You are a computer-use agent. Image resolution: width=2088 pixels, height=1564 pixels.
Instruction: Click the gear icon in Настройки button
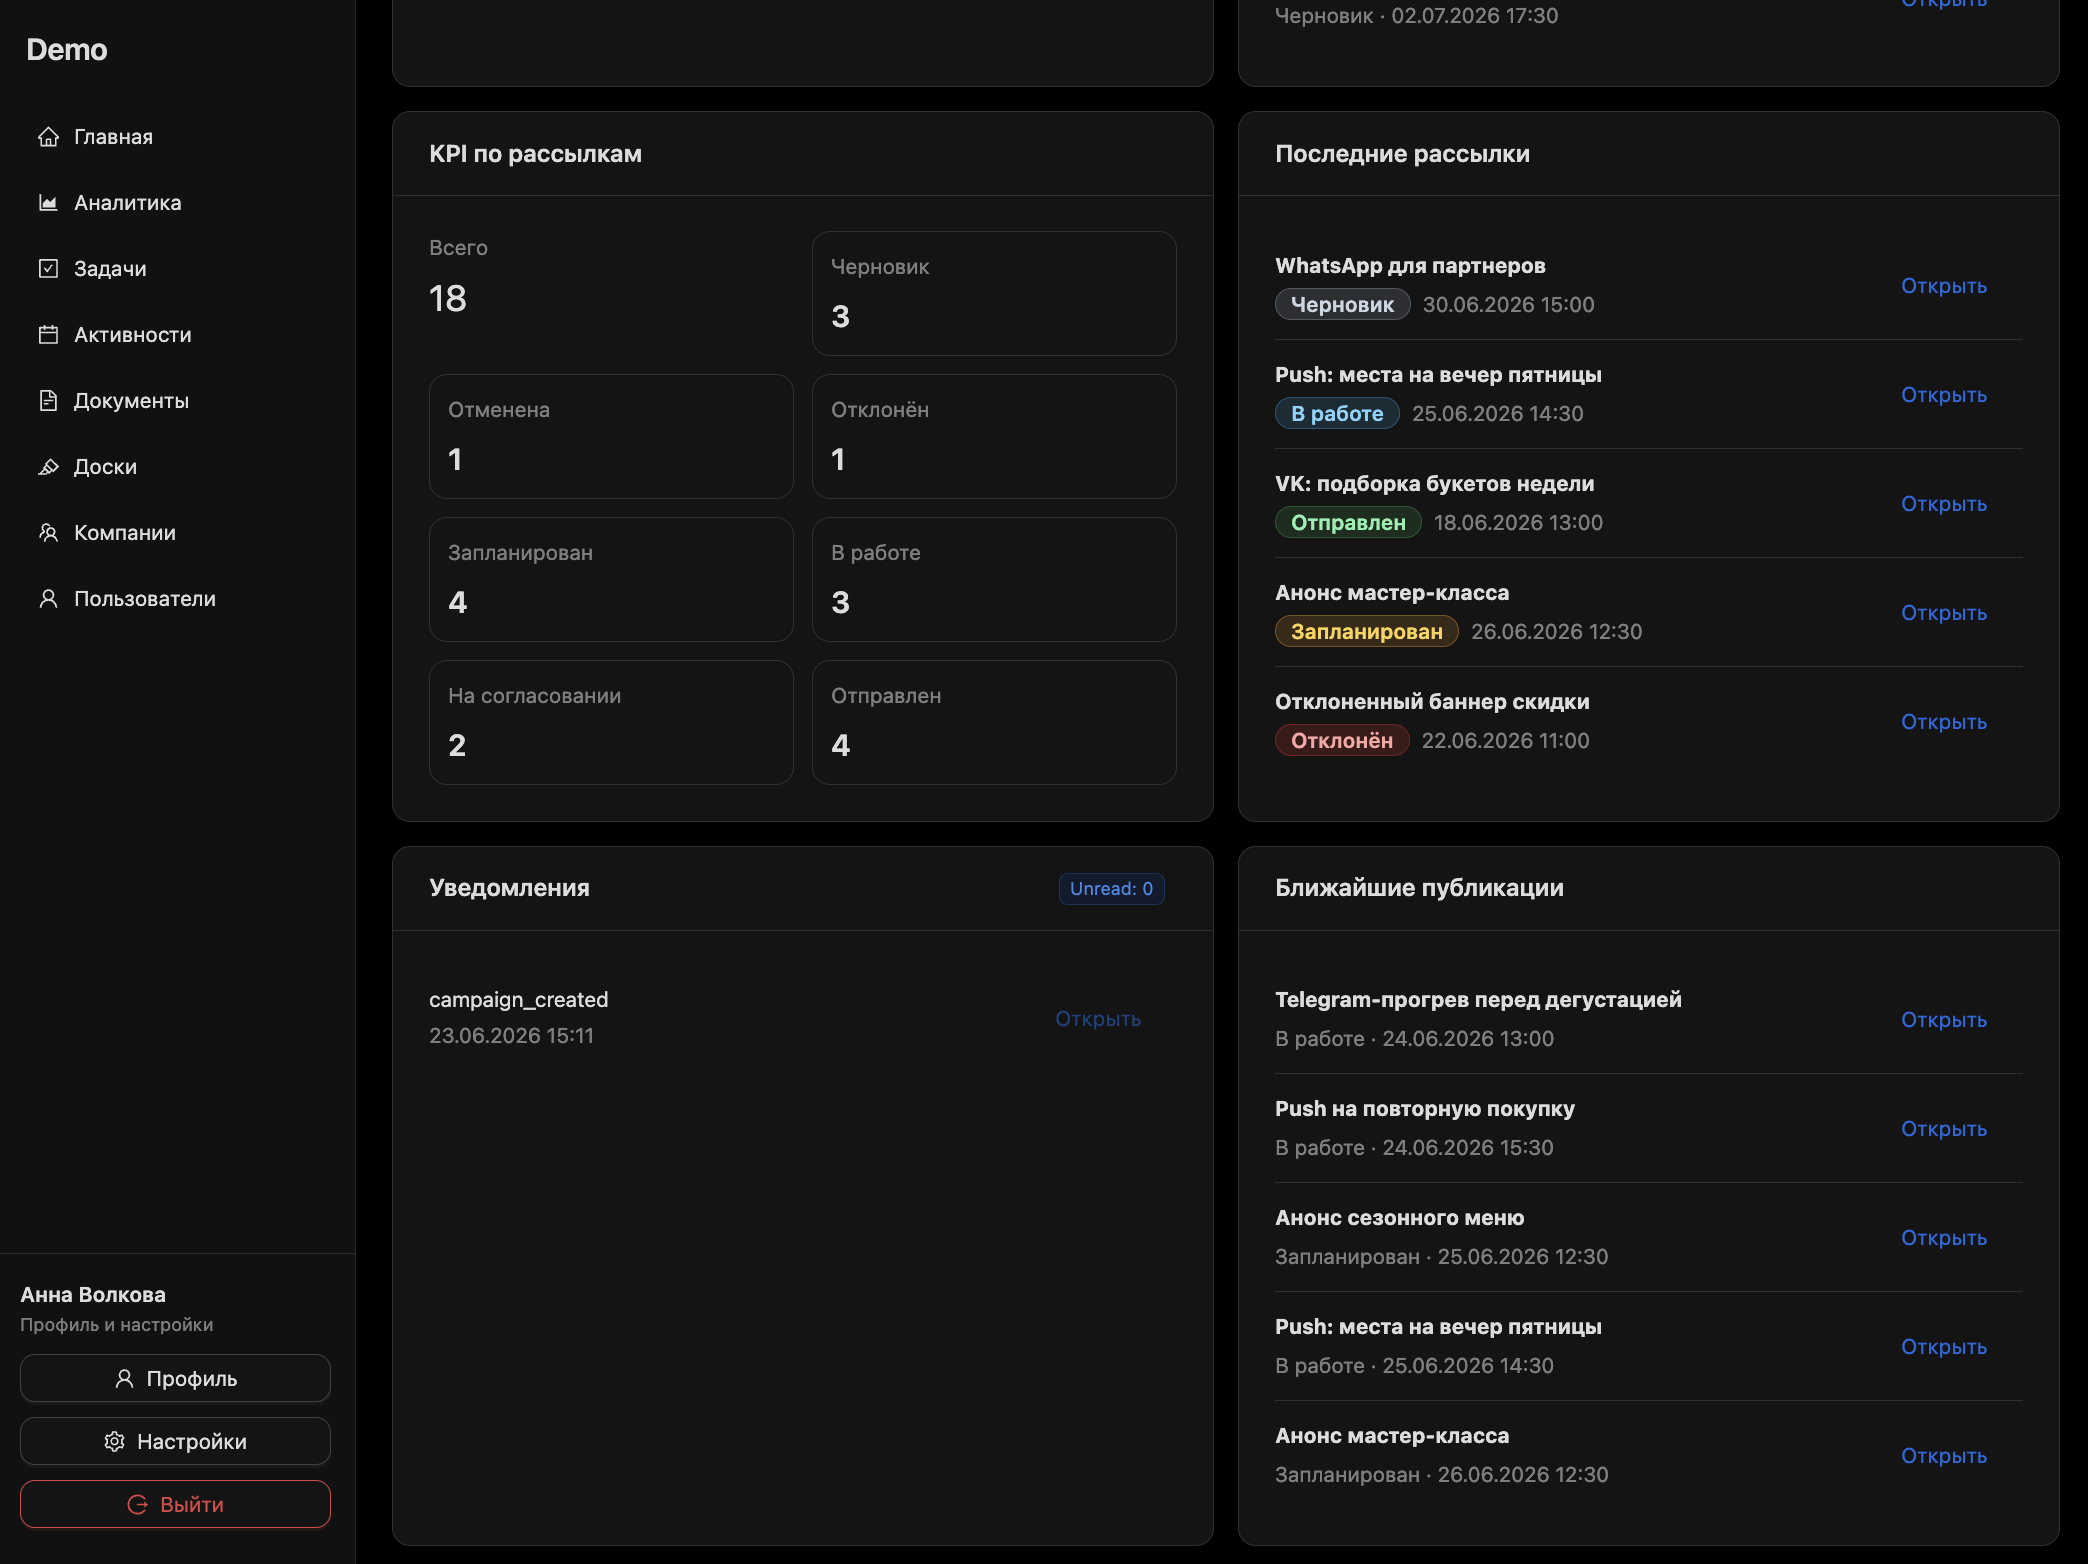[115, 1442]
